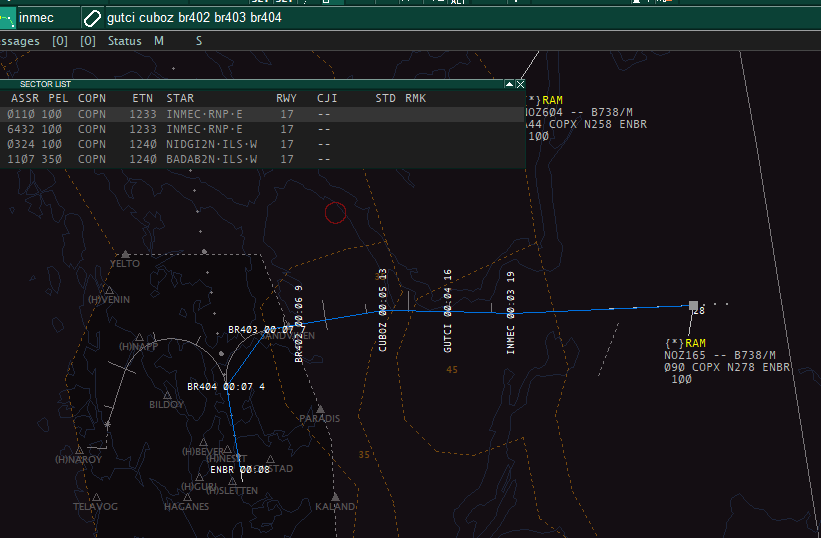Click the green icon left of the inmec field

[6, 18]
